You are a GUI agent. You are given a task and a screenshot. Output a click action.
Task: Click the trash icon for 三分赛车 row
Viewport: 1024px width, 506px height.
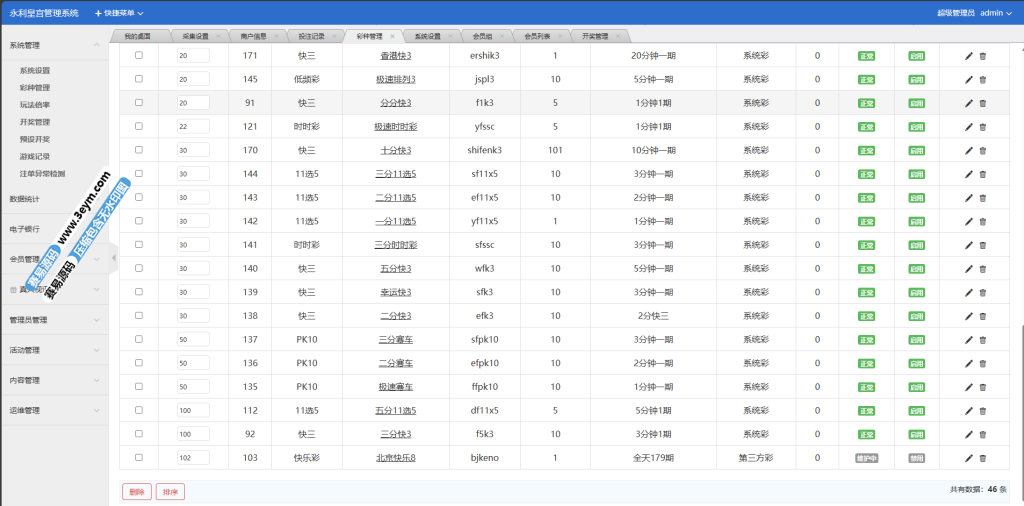tap(982, 340)
